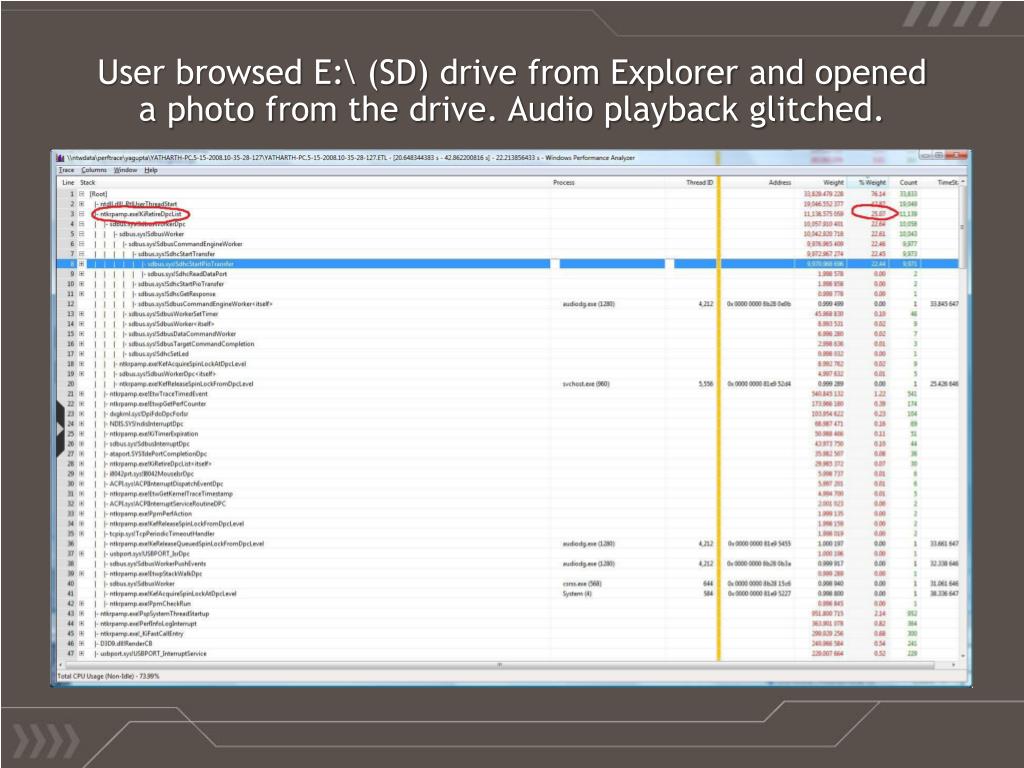This screenshot has height=768, width=1024.
Task: Open the Columns menu
Action: (93, 170)
